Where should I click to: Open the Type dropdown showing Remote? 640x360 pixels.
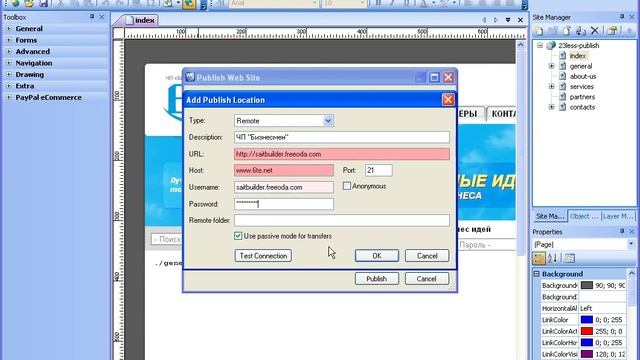tap(328, 121)
